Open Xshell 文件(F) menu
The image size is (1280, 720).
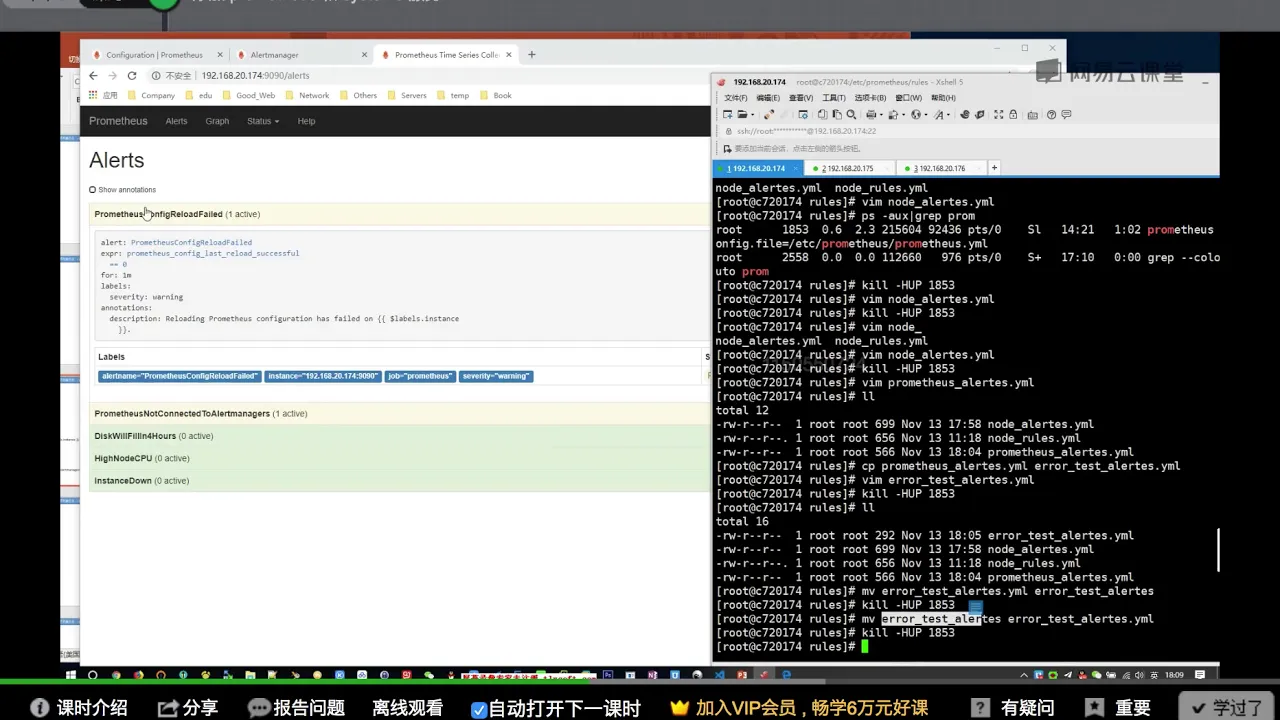coord(735,98)
